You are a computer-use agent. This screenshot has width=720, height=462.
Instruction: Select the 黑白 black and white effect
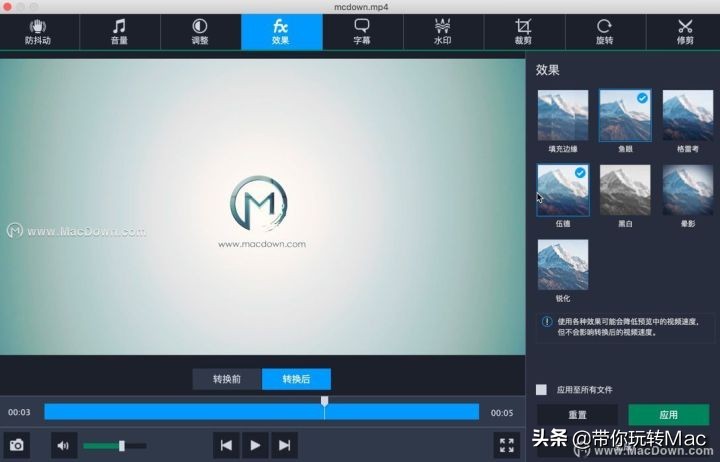625,190
